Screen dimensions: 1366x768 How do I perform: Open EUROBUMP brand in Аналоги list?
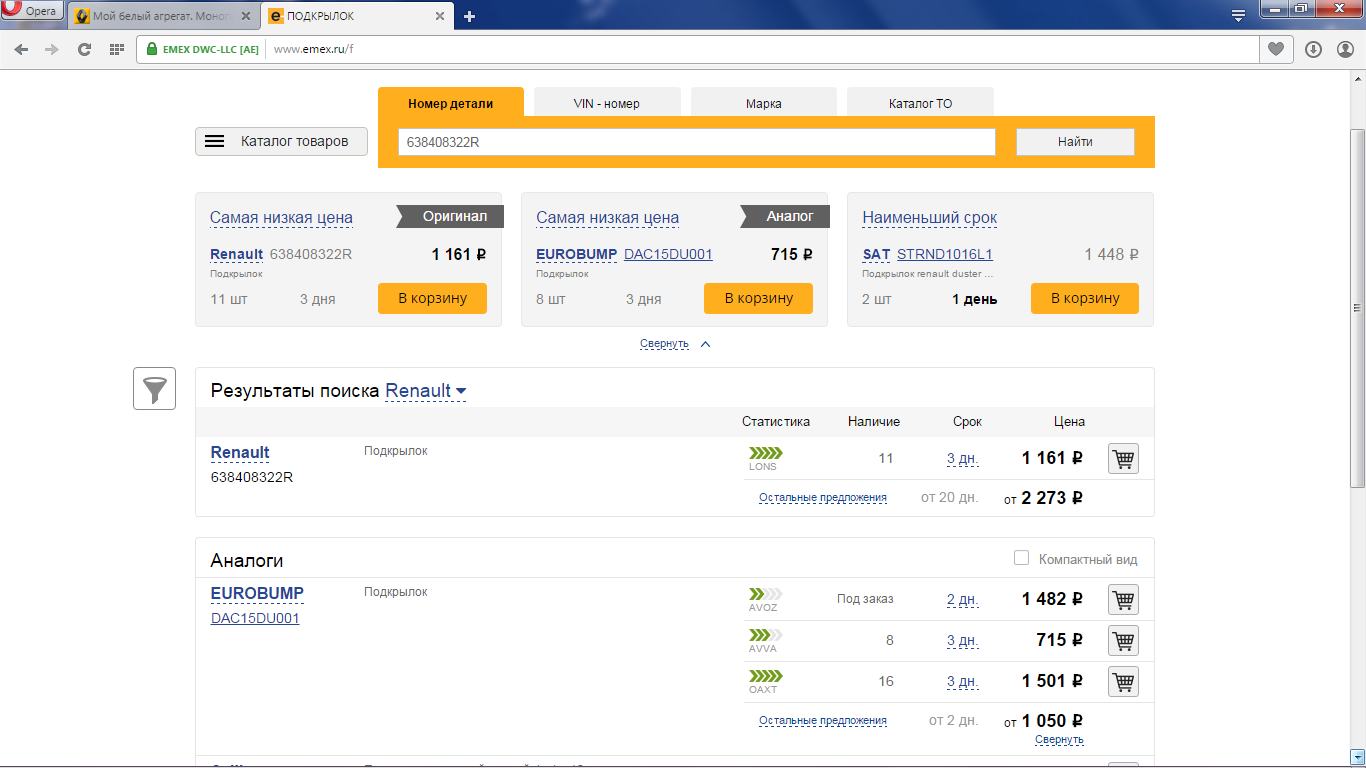(257, 594)
